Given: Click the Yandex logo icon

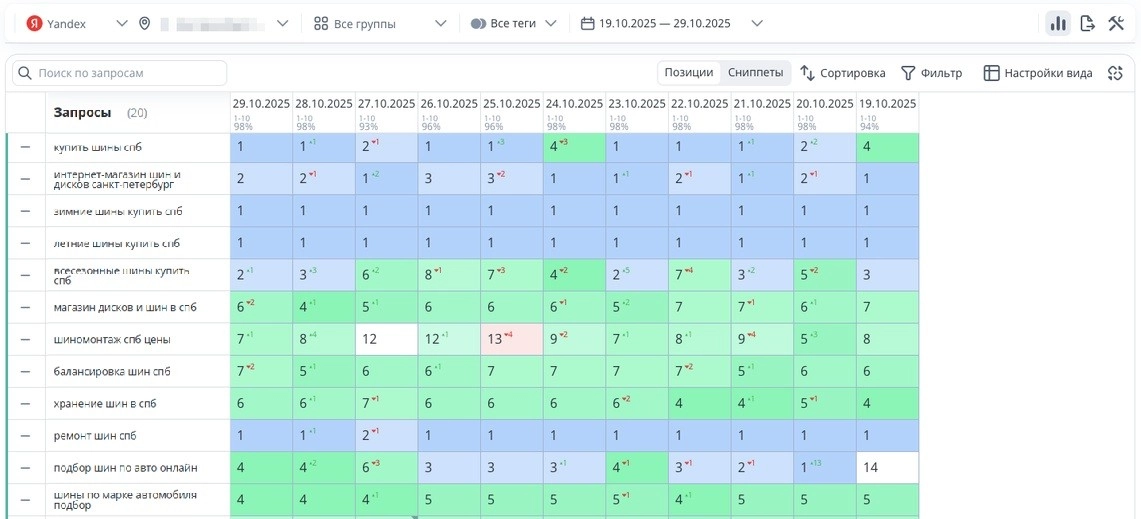Looking at the screenshot, I should (x=34, y=23).
